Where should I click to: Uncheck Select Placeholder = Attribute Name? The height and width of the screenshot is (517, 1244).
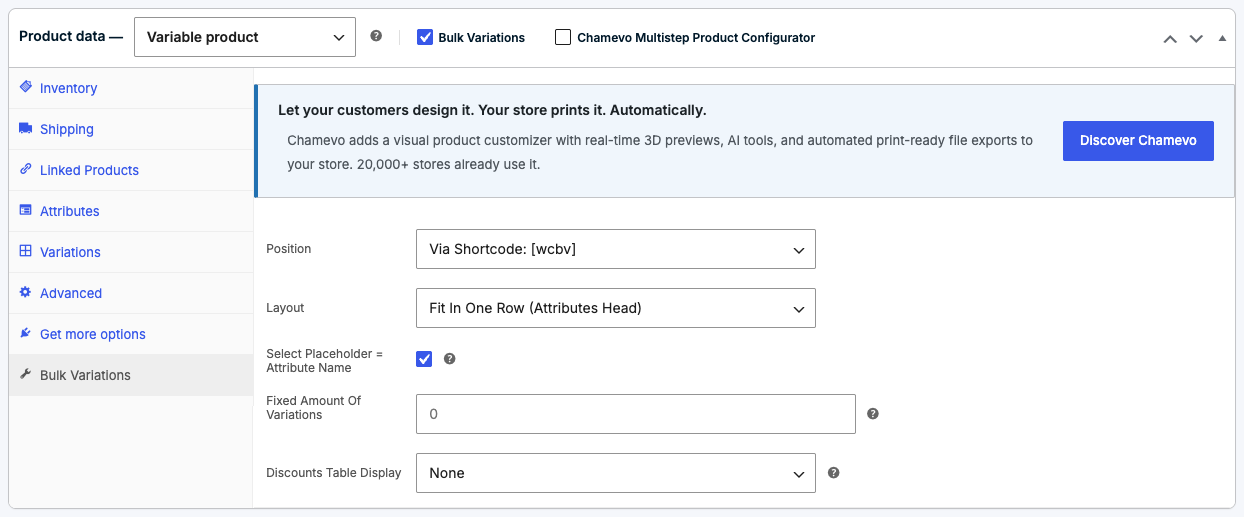424,359
